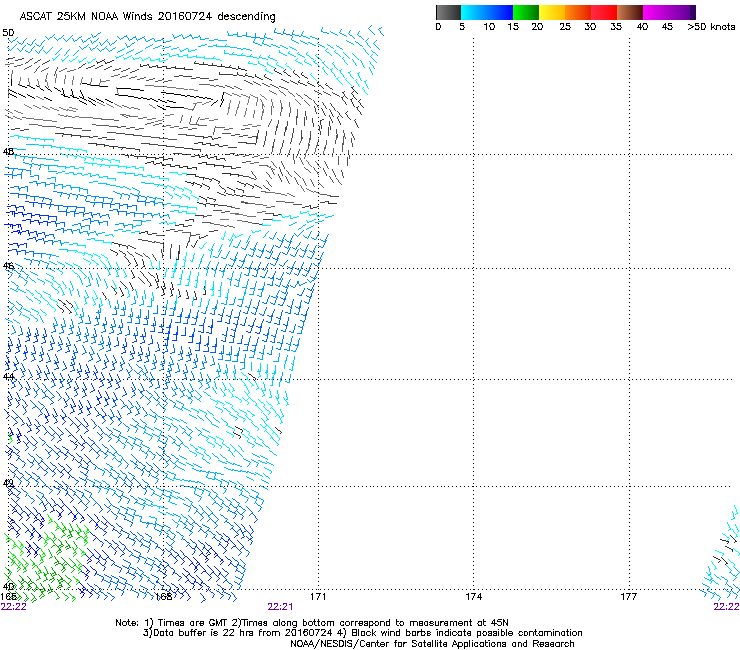This screenshot has width=740, height=650.
Task: Click the '>50 knots' legend label
Action: [711, 27]
